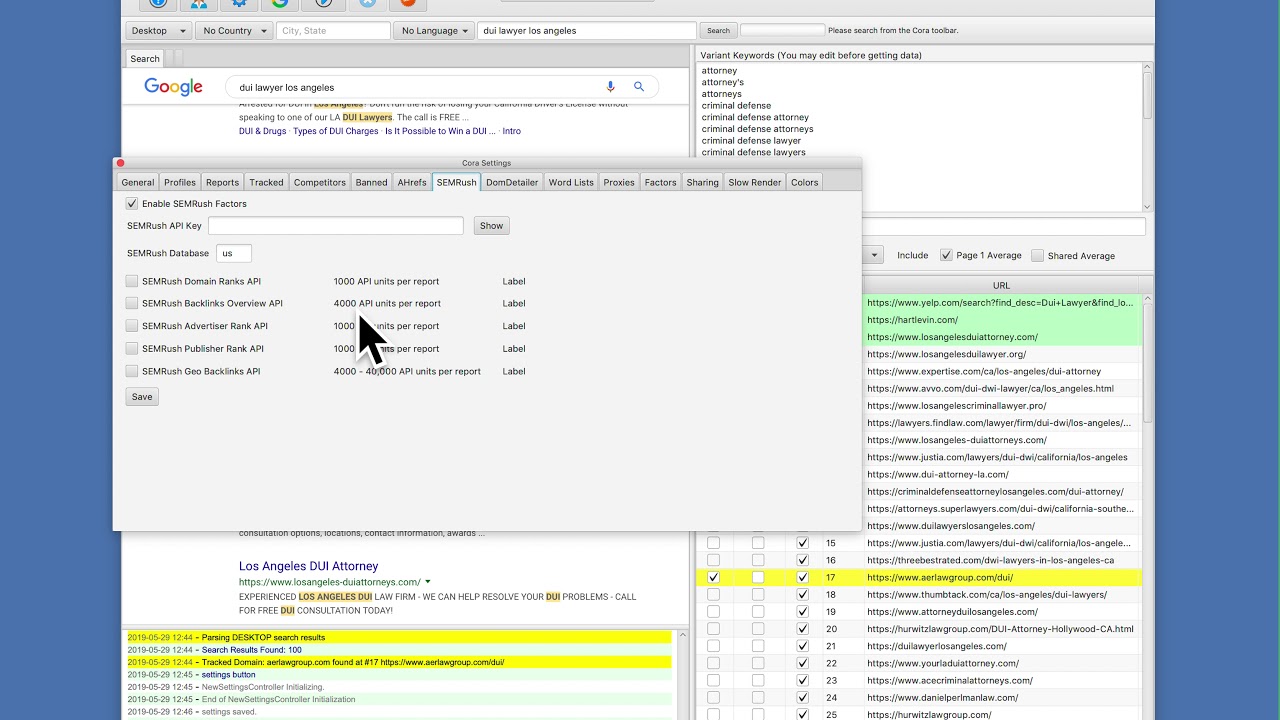1280x720 pixels.
Task: Click the Cora keyword field with dui lawyer los angeles
Action: point(587,31)
